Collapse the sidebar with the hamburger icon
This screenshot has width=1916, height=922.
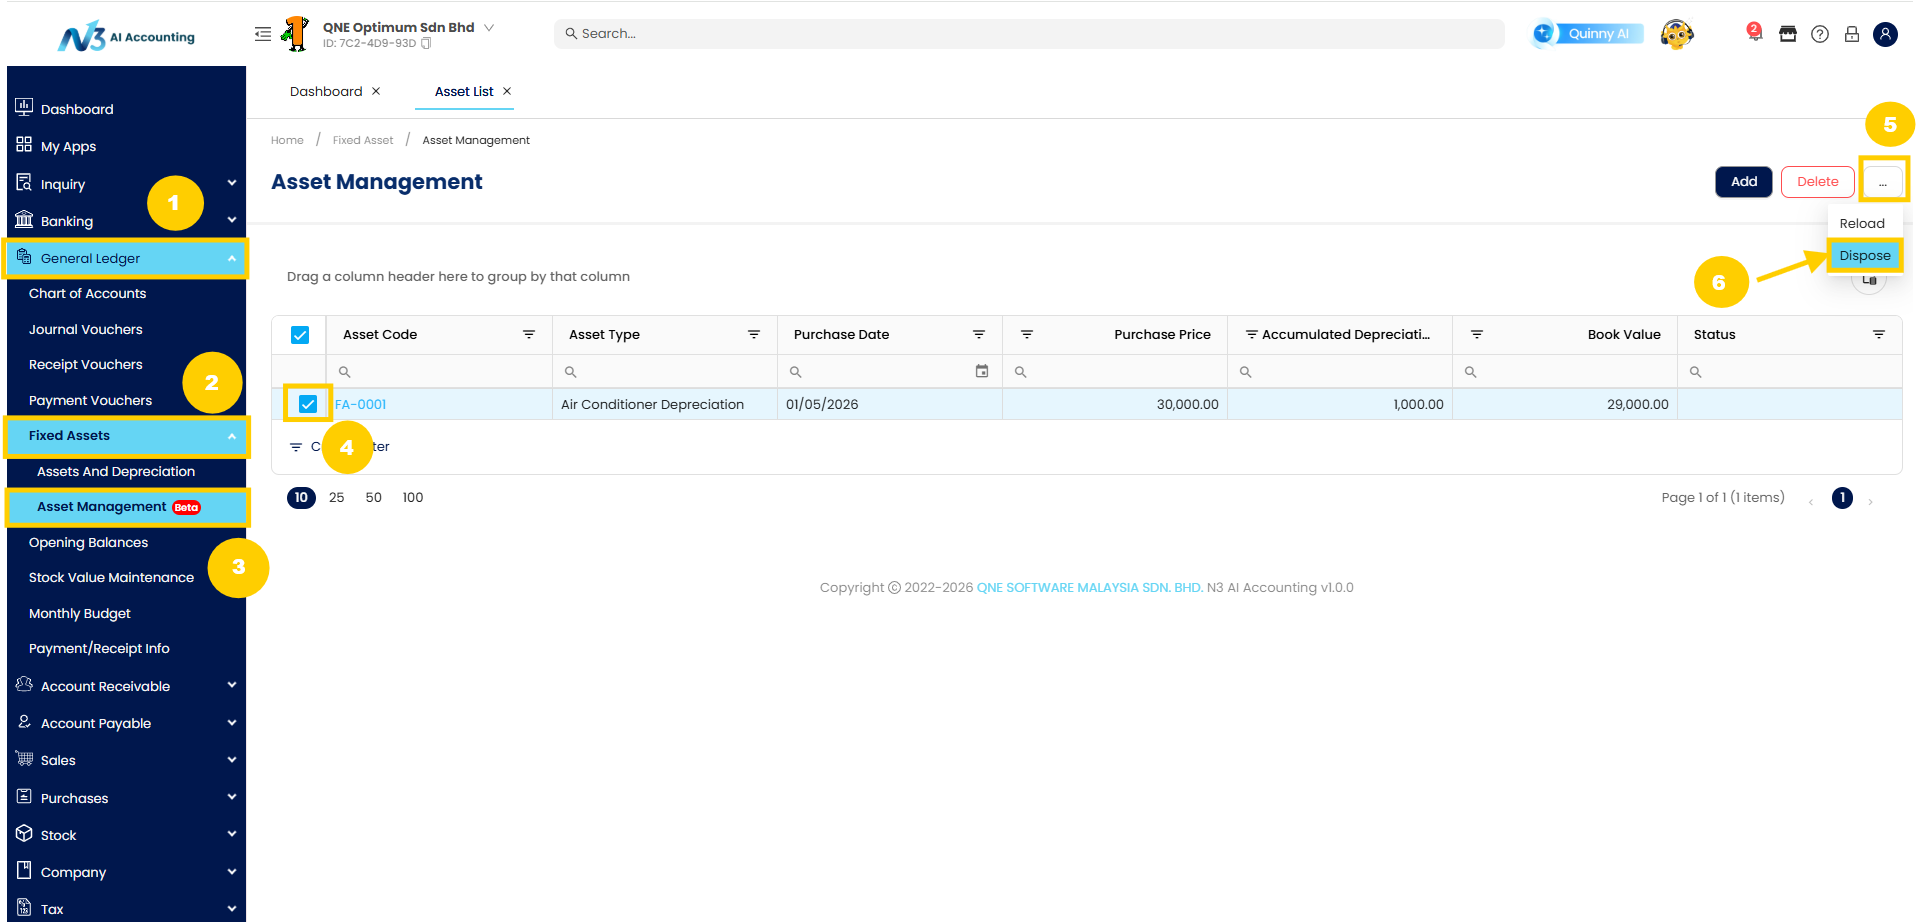pyautogui.click(x=263, y=34)
